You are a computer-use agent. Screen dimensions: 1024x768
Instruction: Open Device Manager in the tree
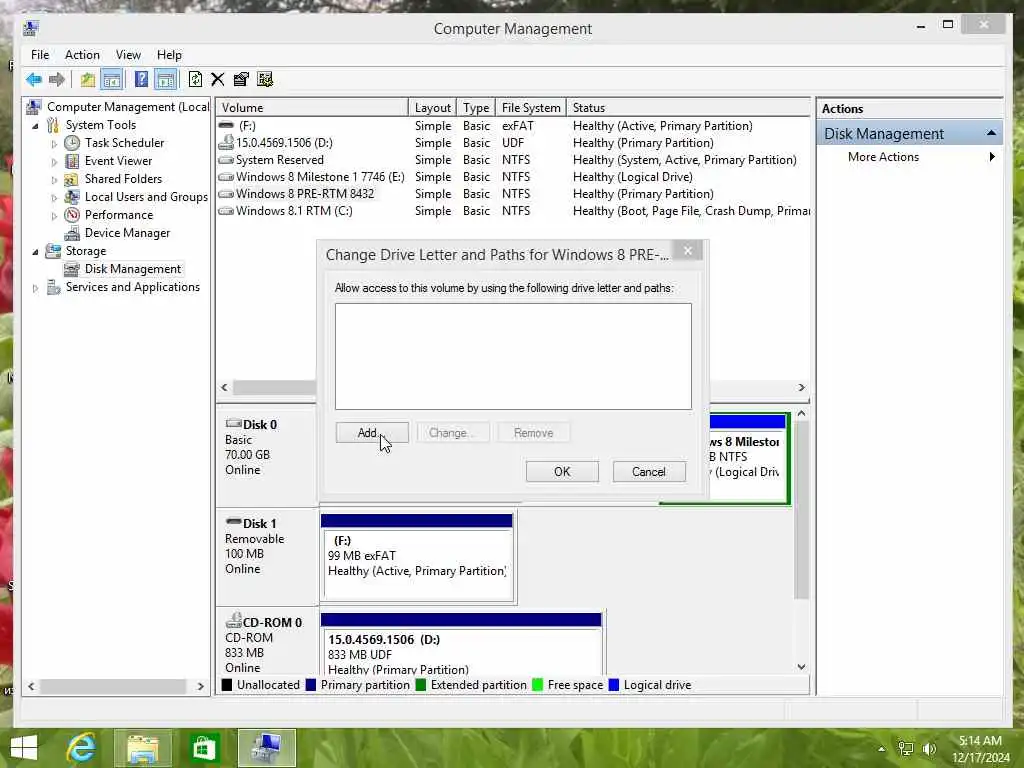pyautogui.click(x=127, y=233)
